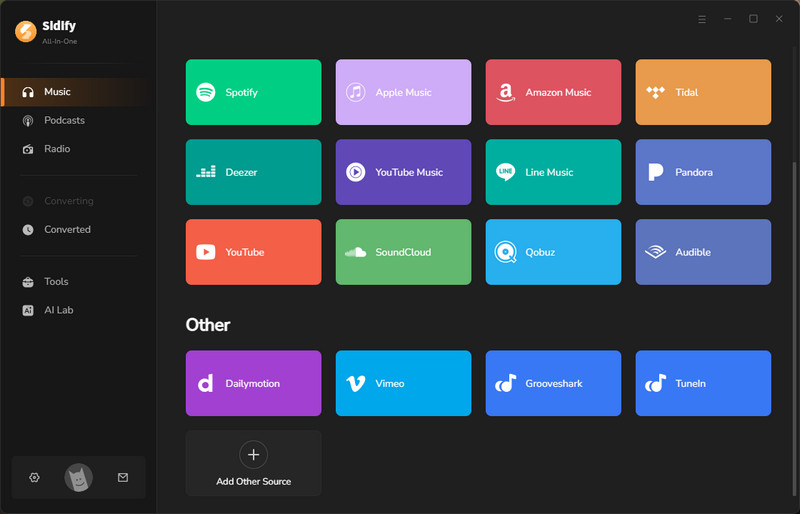The width and height of the screenshot is (800, 514).
Task: Click the Pandora P logo icon
Action: (655, 172)
